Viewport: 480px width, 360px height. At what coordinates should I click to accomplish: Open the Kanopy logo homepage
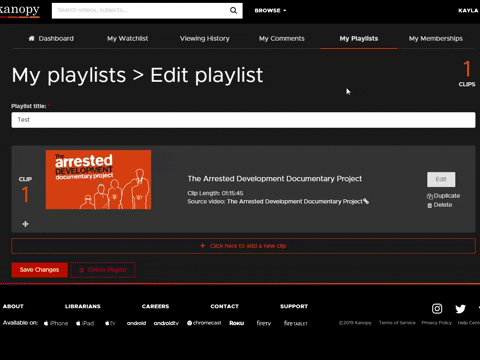click(x=20, y=10)
